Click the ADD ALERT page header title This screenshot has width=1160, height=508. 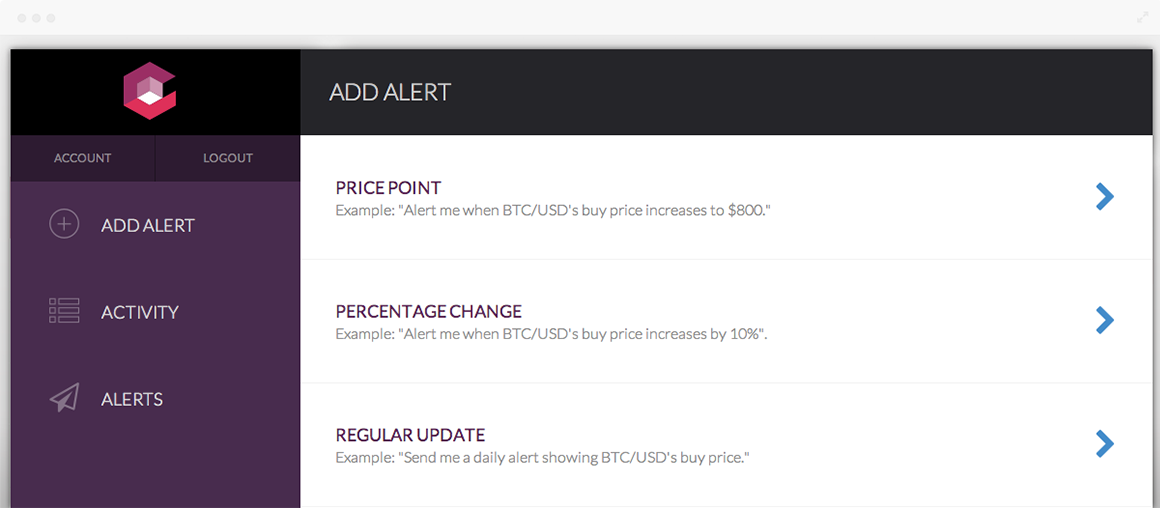(x=390, y=92)
